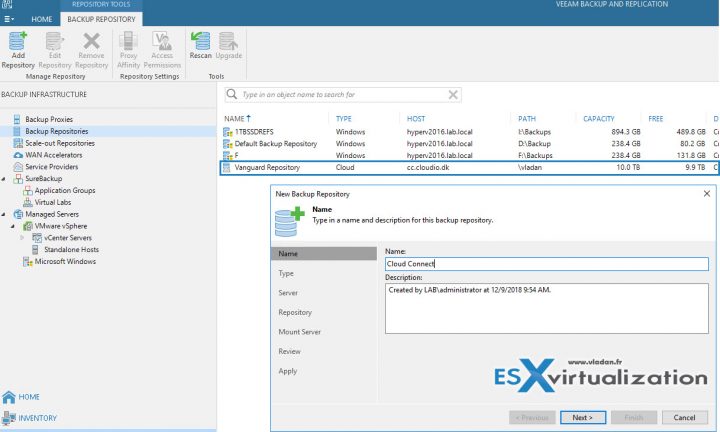
Task: Collapse the Managed Servers branch arrow
Action: (4, 214)
